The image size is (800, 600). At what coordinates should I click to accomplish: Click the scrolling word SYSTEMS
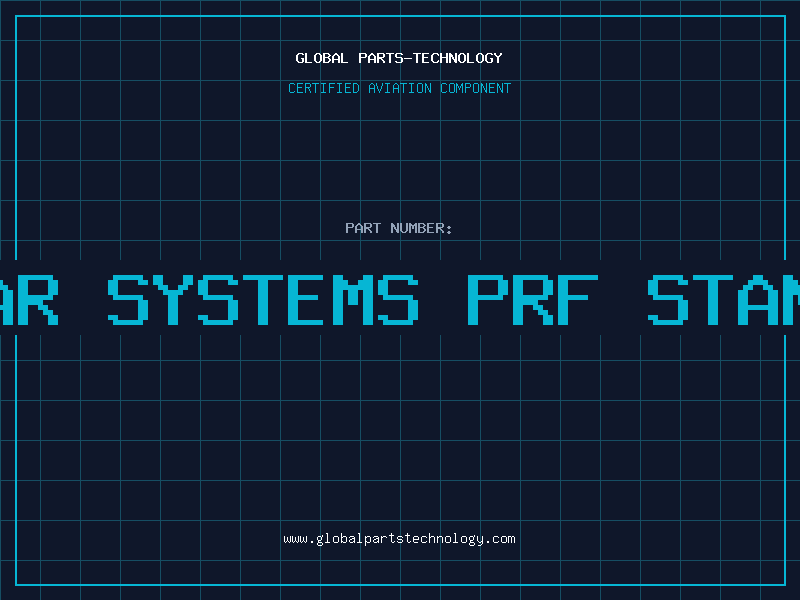pyautogui.click(x=263, y=300)
